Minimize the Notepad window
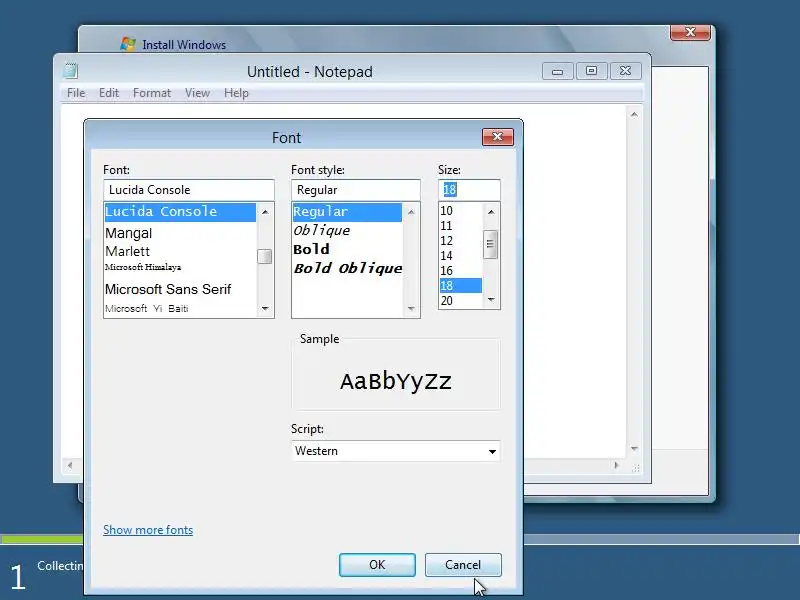This screenshot has height=600, width=800. click(x=558, y=71)
